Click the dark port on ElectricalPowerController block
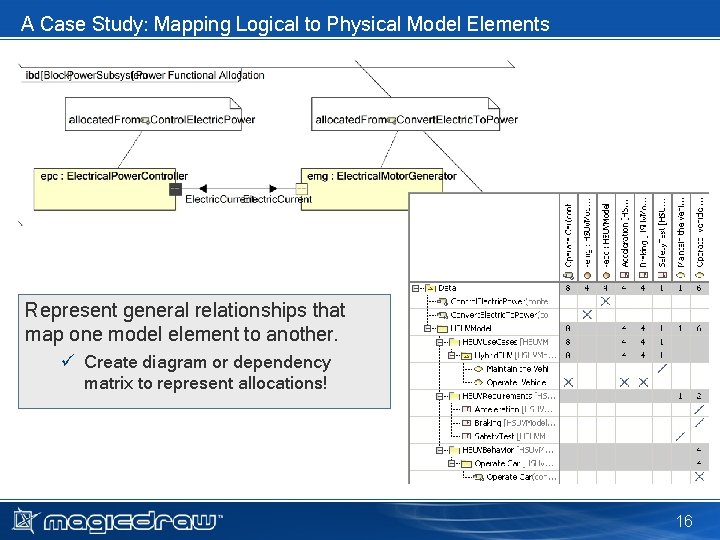Image resolution: width=720 pixels, height=540 pixels. 175,189
